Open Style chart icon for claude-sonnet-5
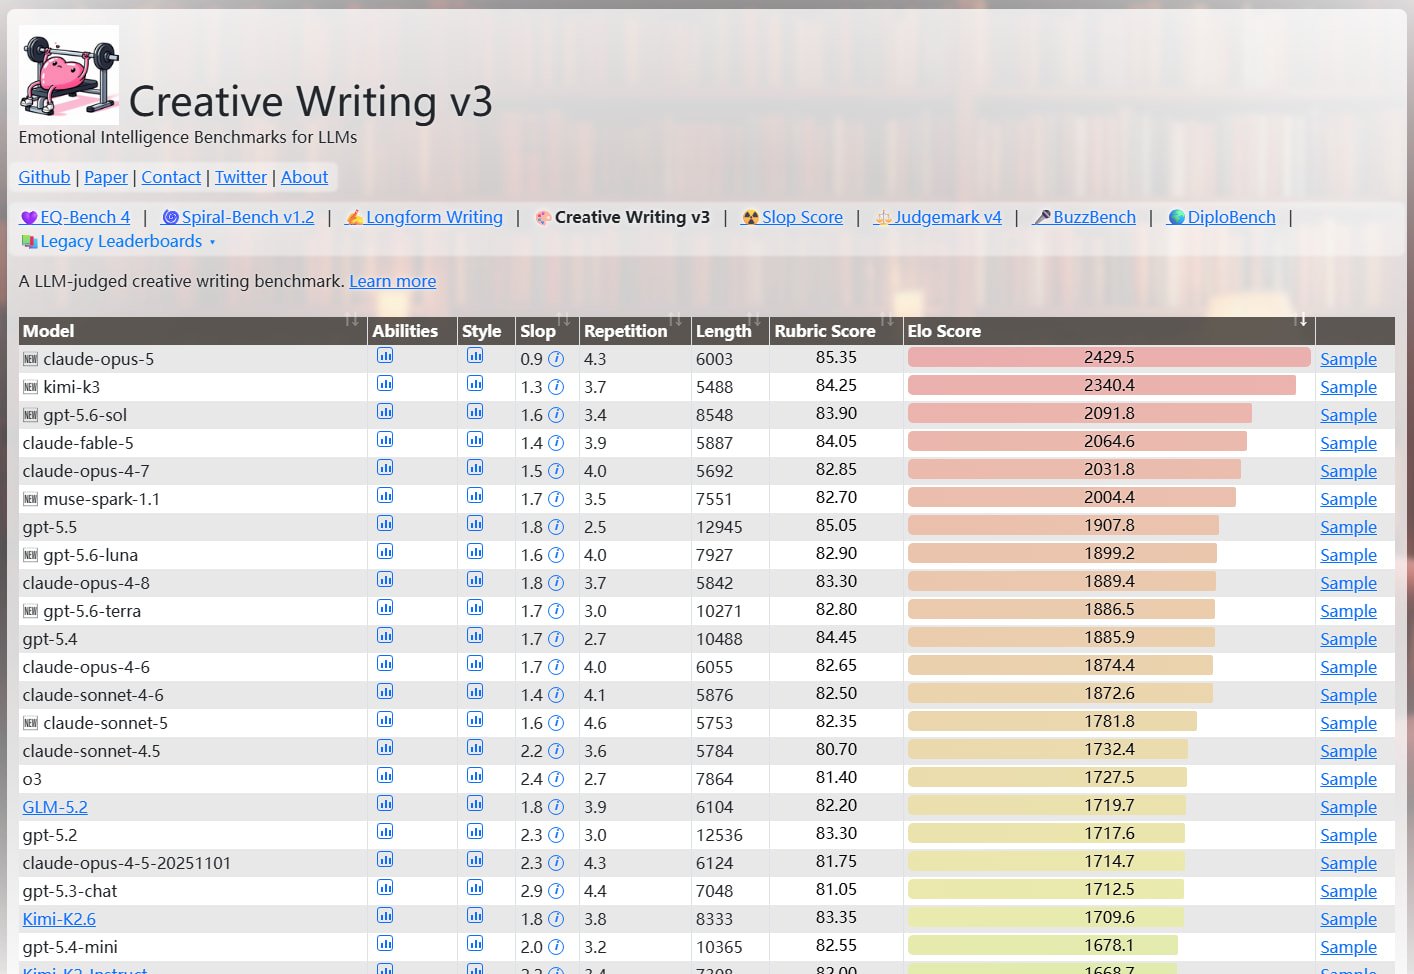Viewport: 1414px width, 974px height. click(x=475, y=720)
